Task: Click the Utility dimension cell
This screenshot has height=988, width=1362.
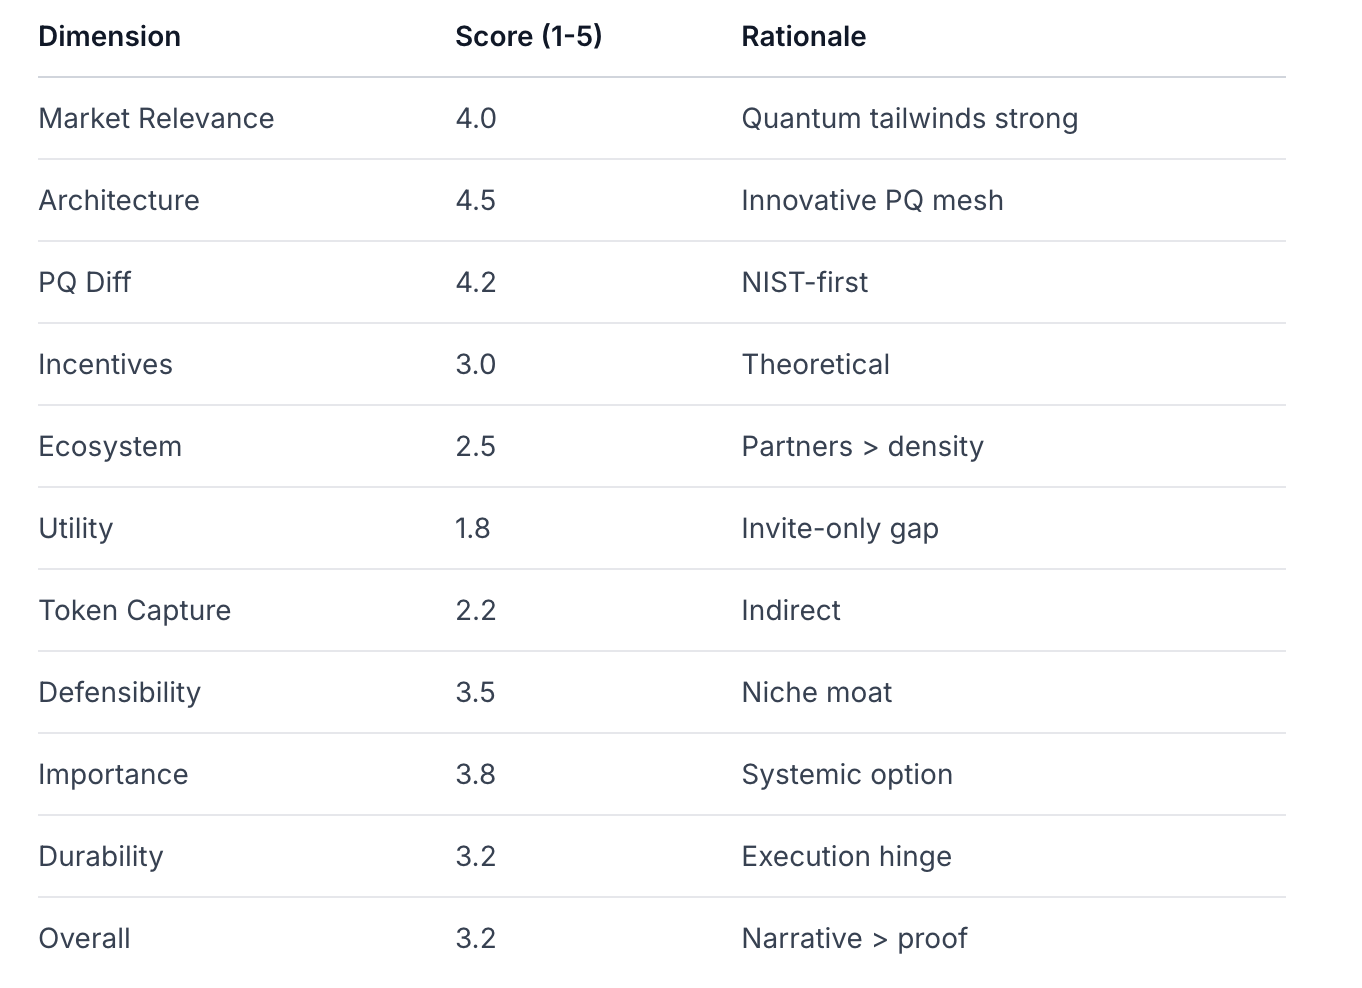Action: point(76,529)
